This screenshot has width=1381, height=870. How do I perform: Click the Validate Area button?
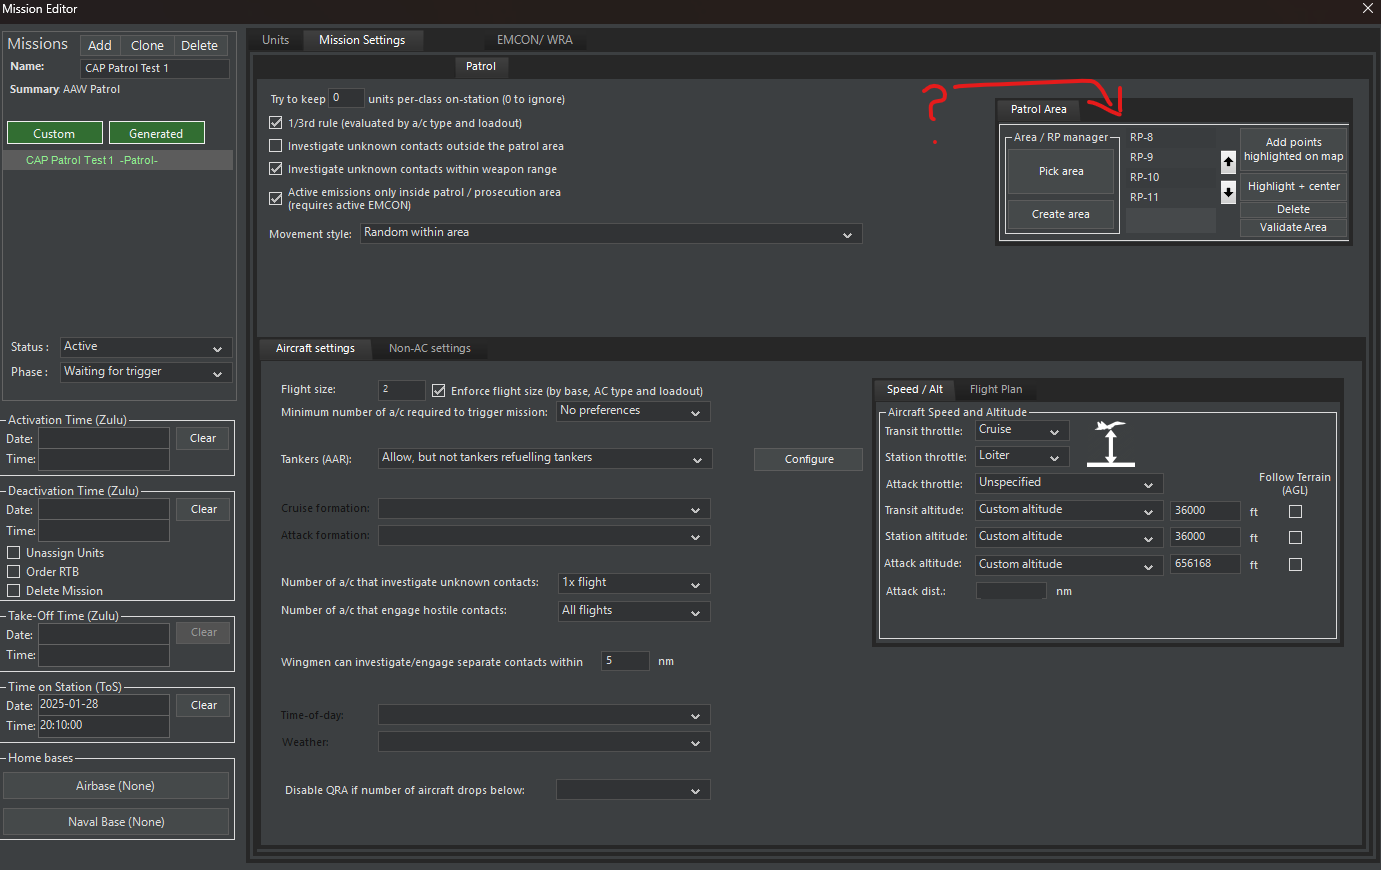pyautogui.click(x=1292, y=227)
